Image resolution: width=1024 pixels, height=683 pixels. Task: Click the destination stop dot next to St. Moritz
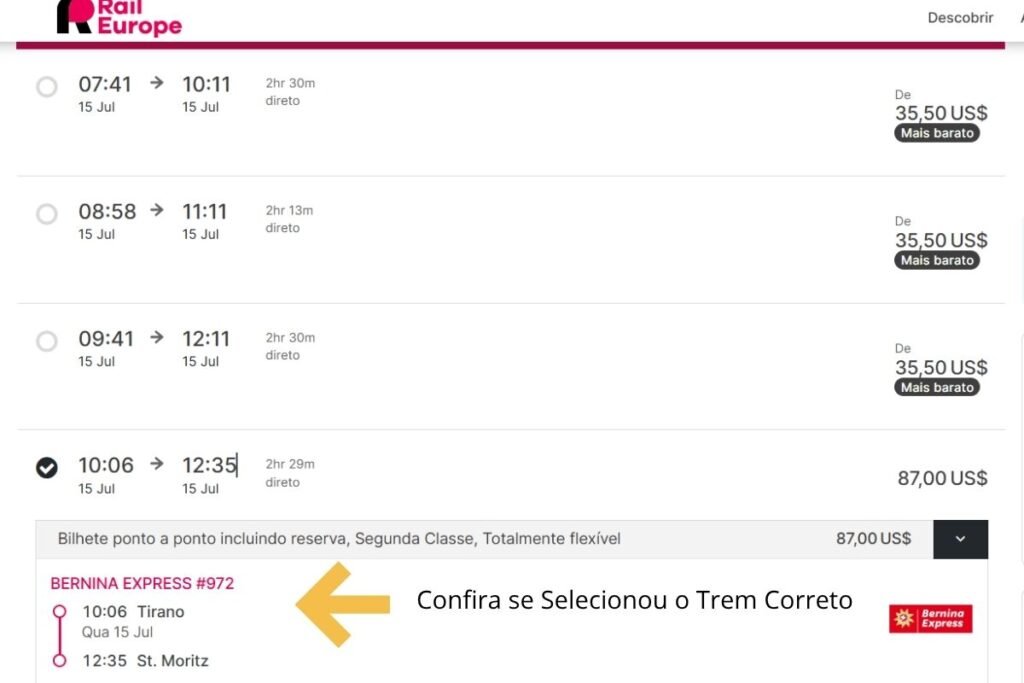(59, 659)
